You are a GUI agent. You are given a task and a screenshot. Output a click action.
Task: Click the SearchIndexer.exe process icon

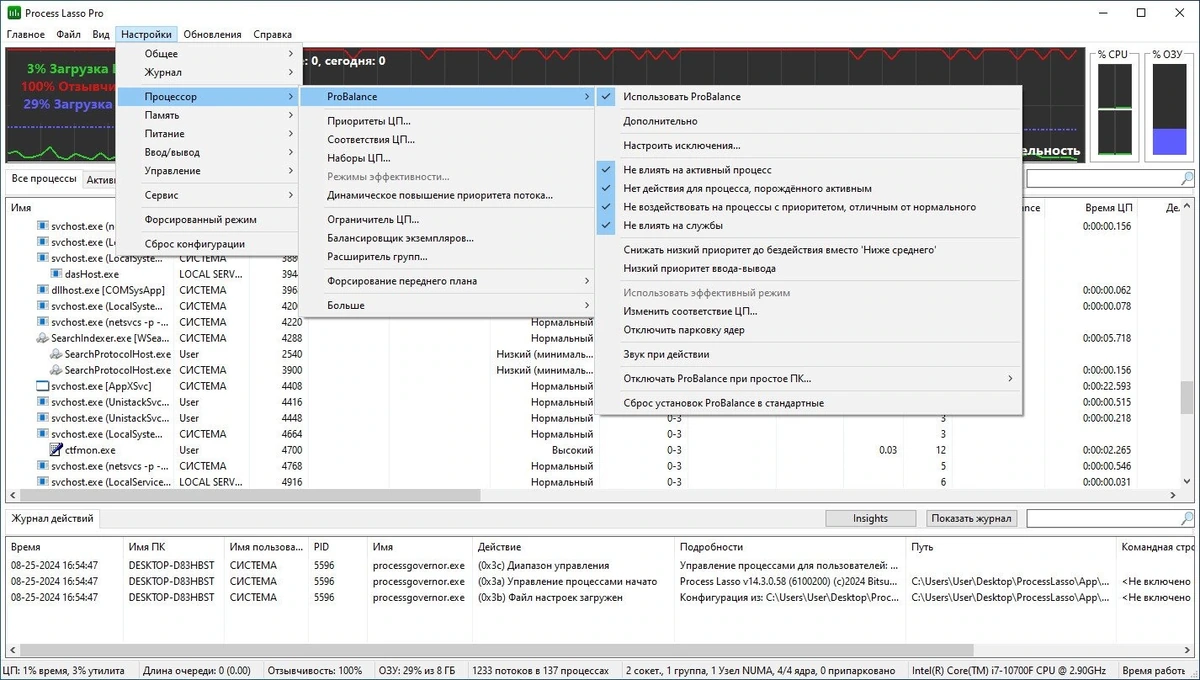[x=43, y=338]
